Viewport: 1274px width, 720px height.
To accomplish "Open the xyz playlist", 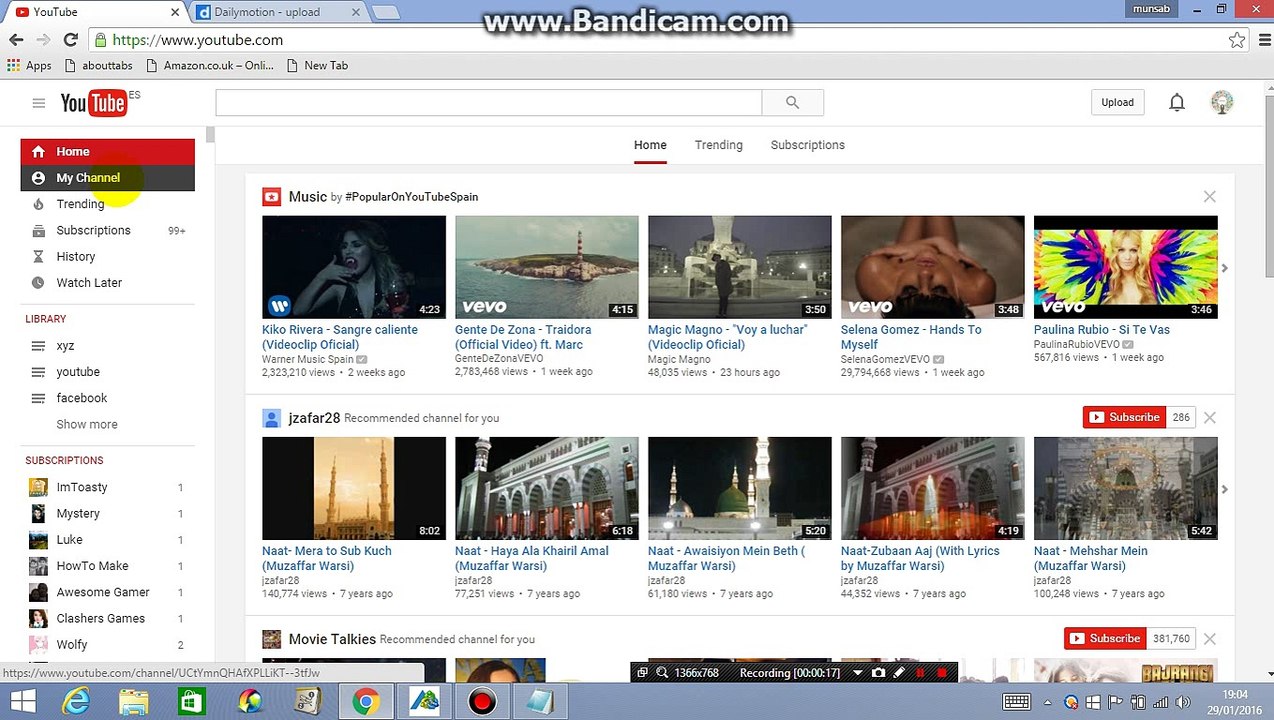I will [x=65, y=346].
